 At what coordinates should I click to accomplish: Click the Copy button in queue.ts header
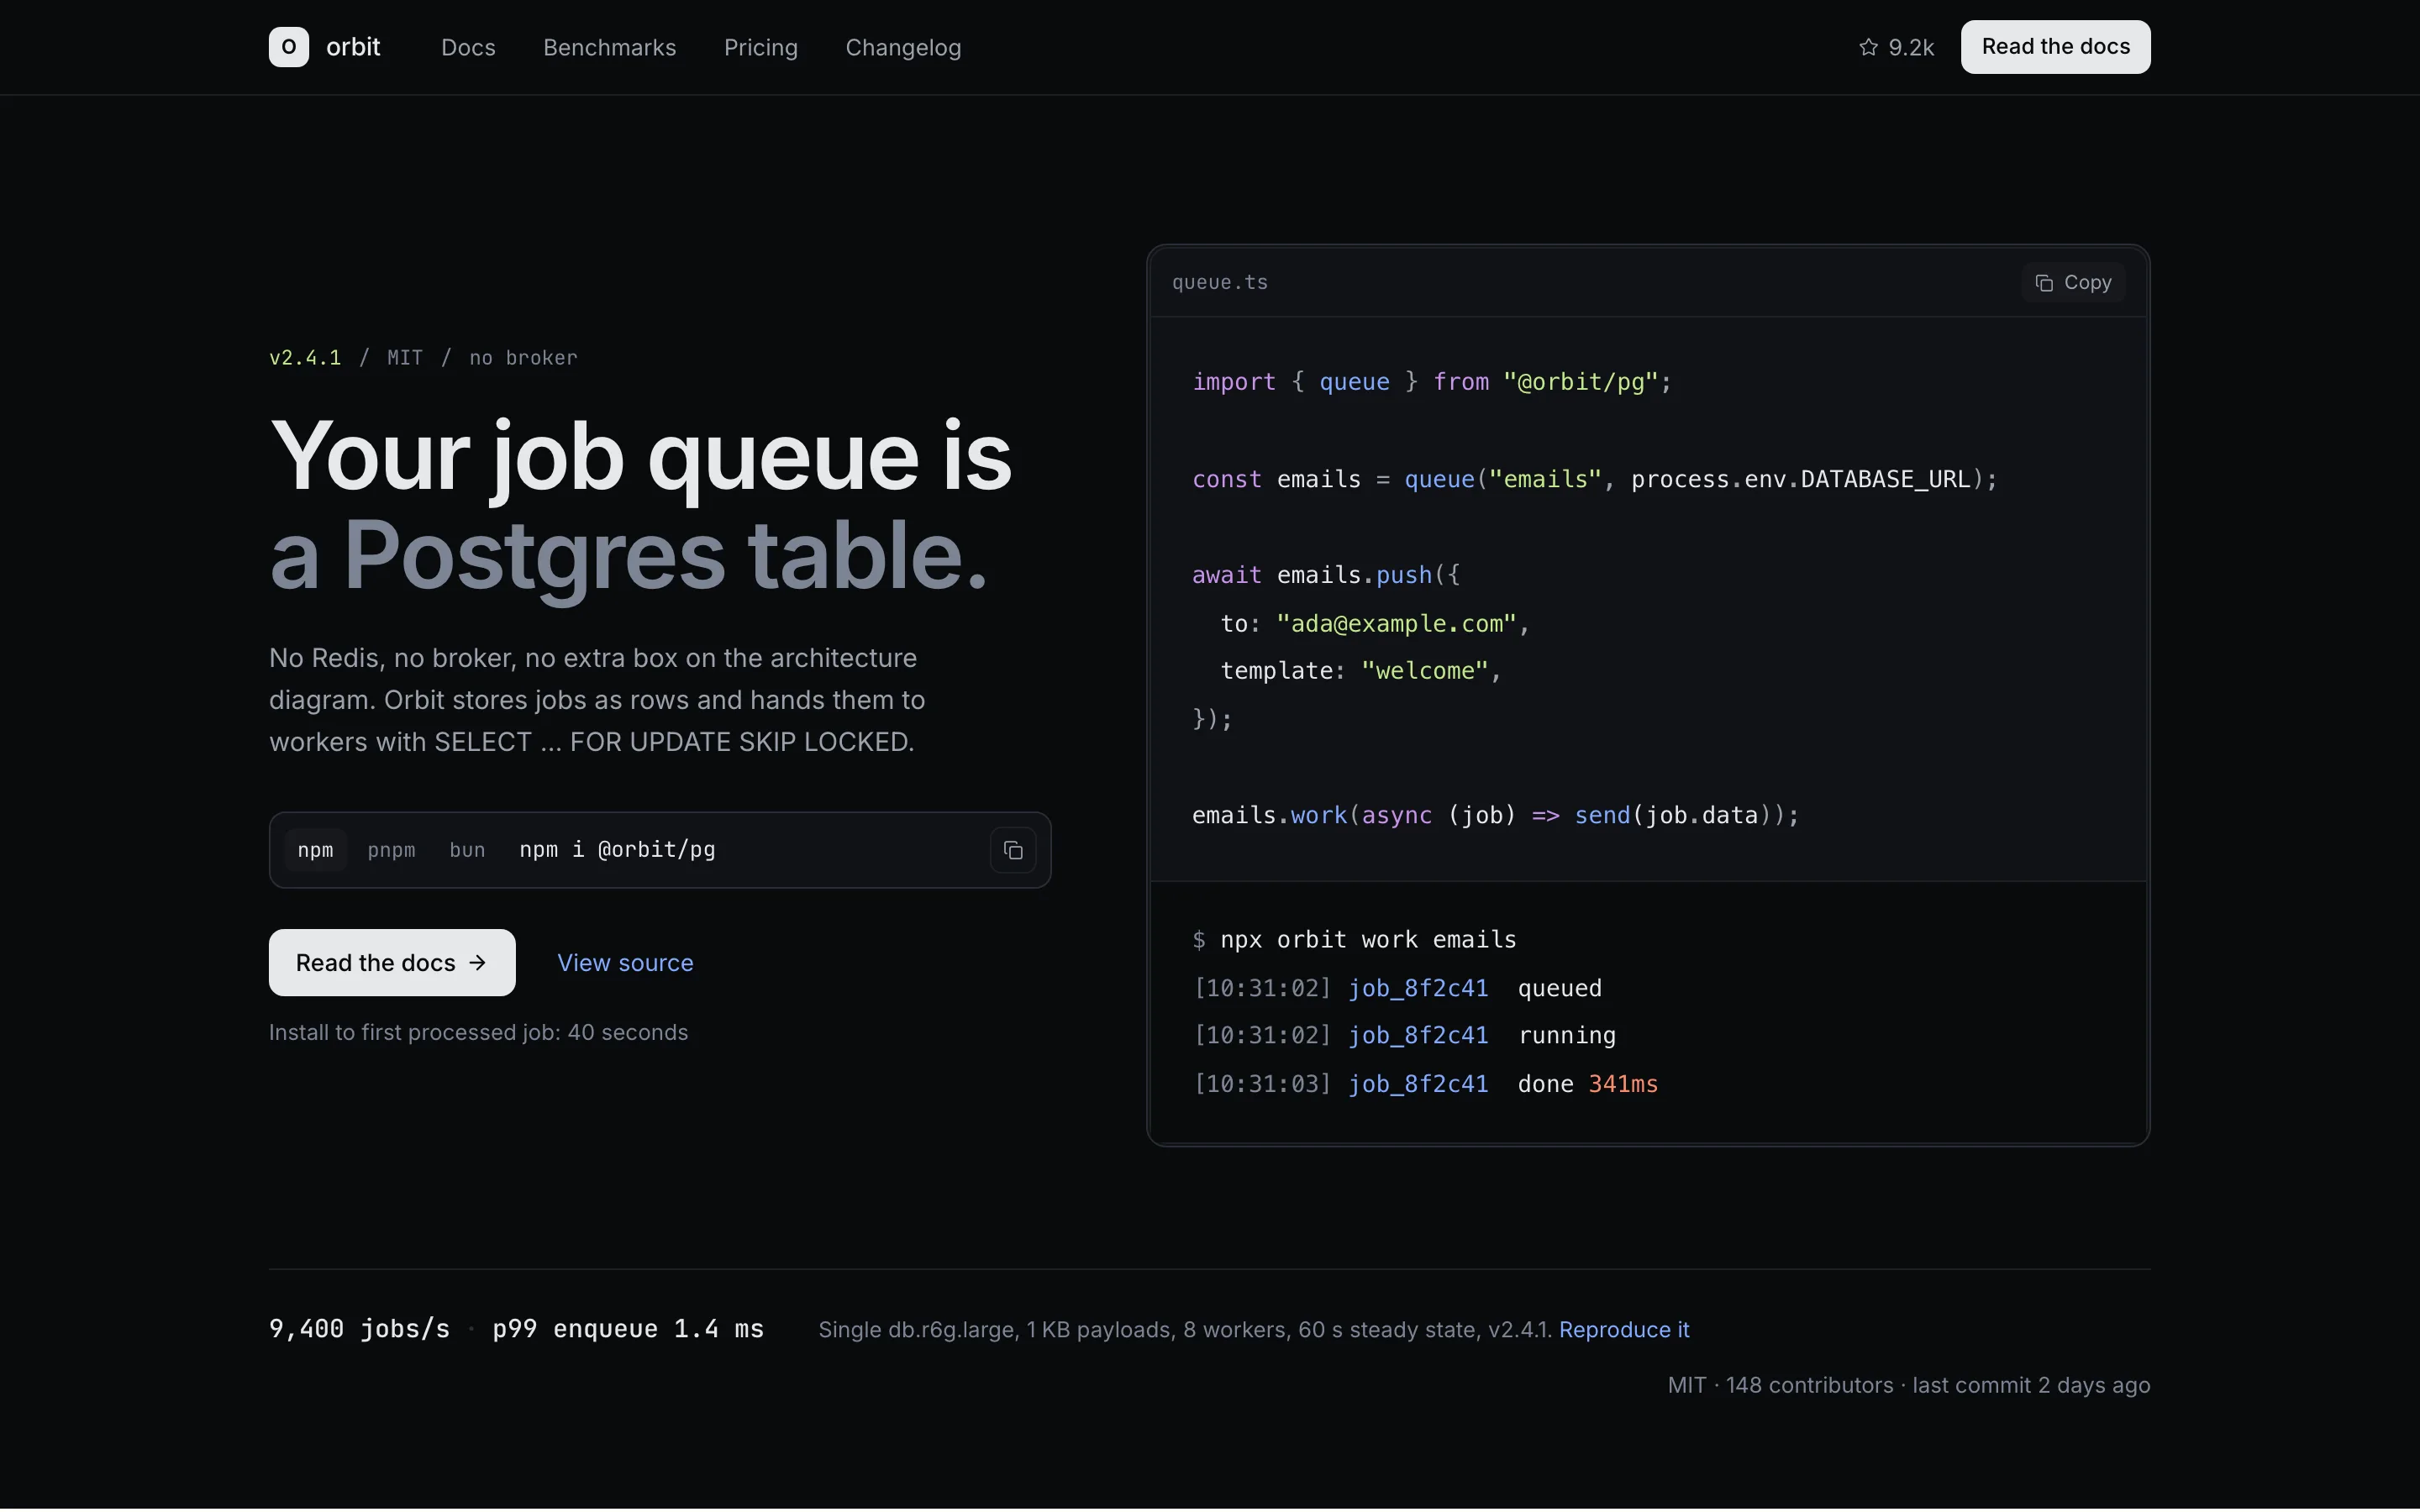click(2073, 282)
